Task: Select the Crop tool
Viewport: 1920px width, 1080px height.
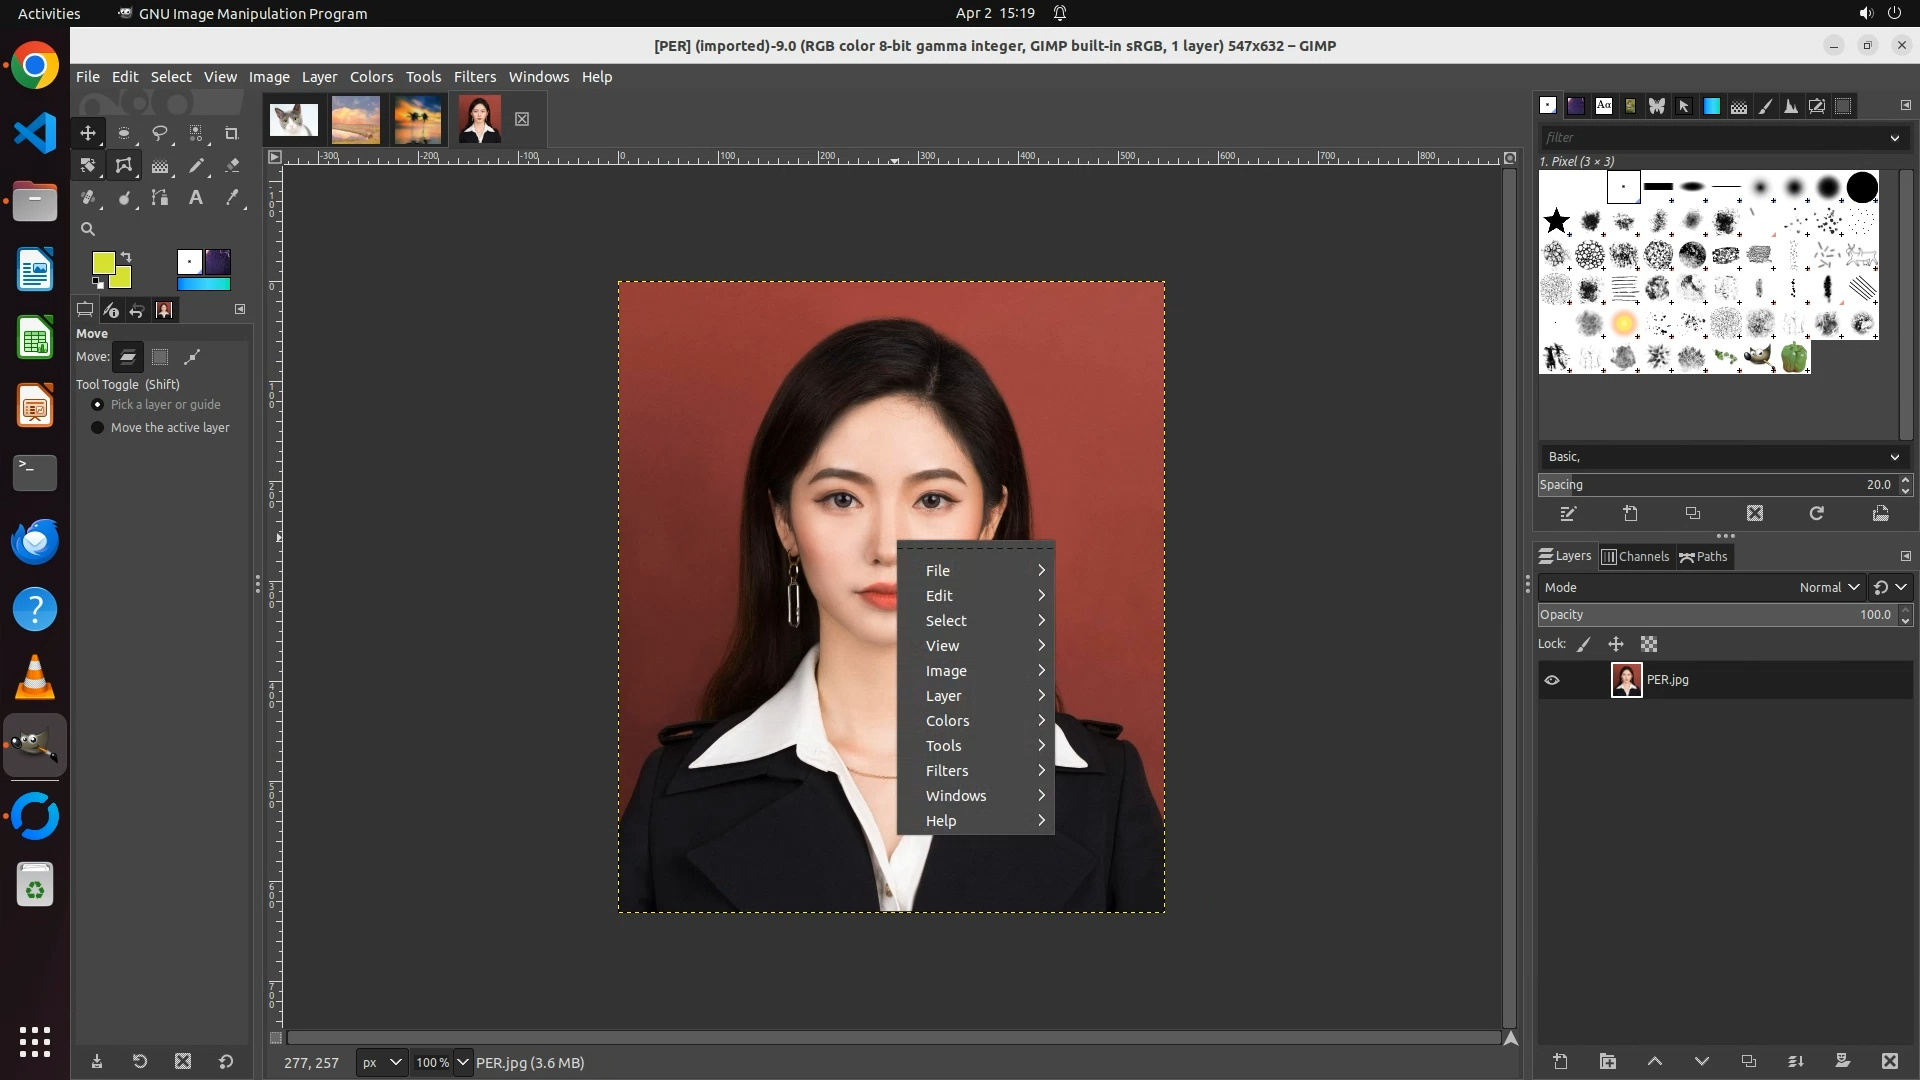Action: tap(232, 133)
